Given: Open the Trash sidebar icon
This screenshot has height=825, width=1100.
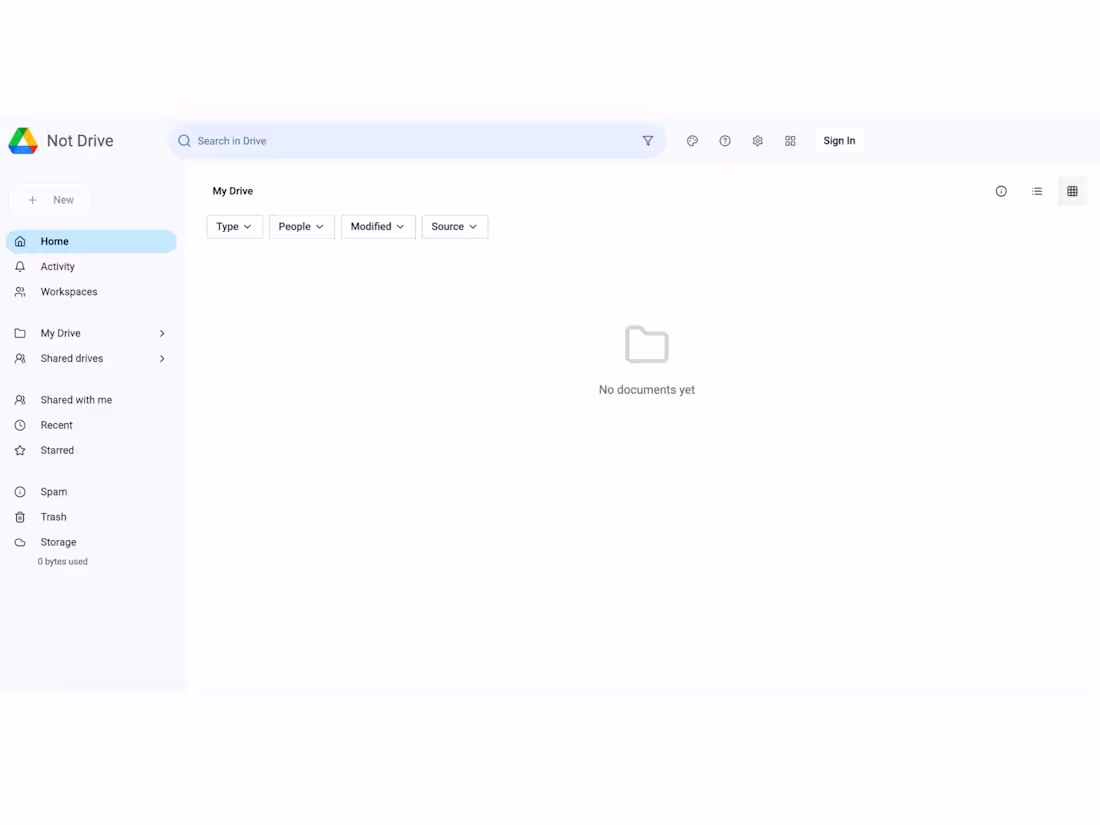Looking at the screenshot, I should click(x=53, y=516).
